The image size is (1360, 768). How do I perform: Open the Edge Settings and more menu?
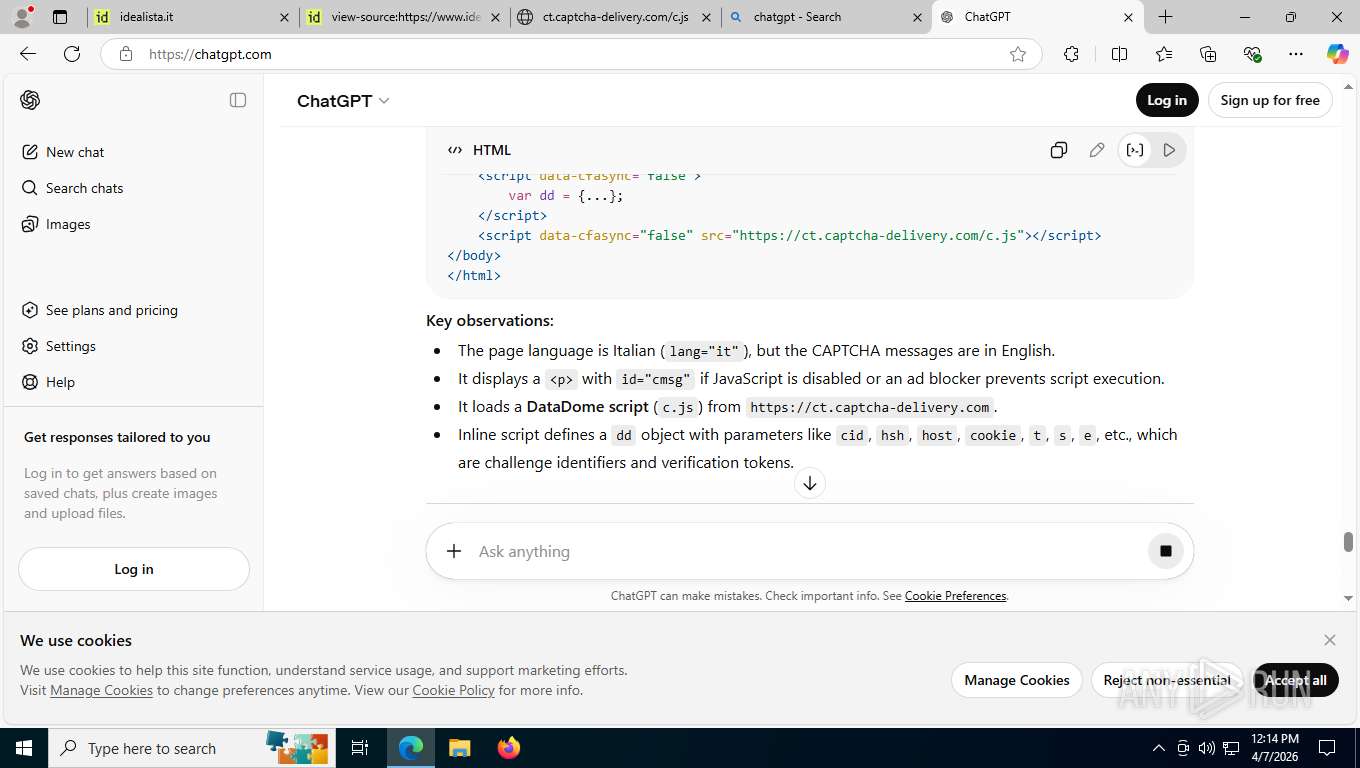click(x=1296, y=54)
